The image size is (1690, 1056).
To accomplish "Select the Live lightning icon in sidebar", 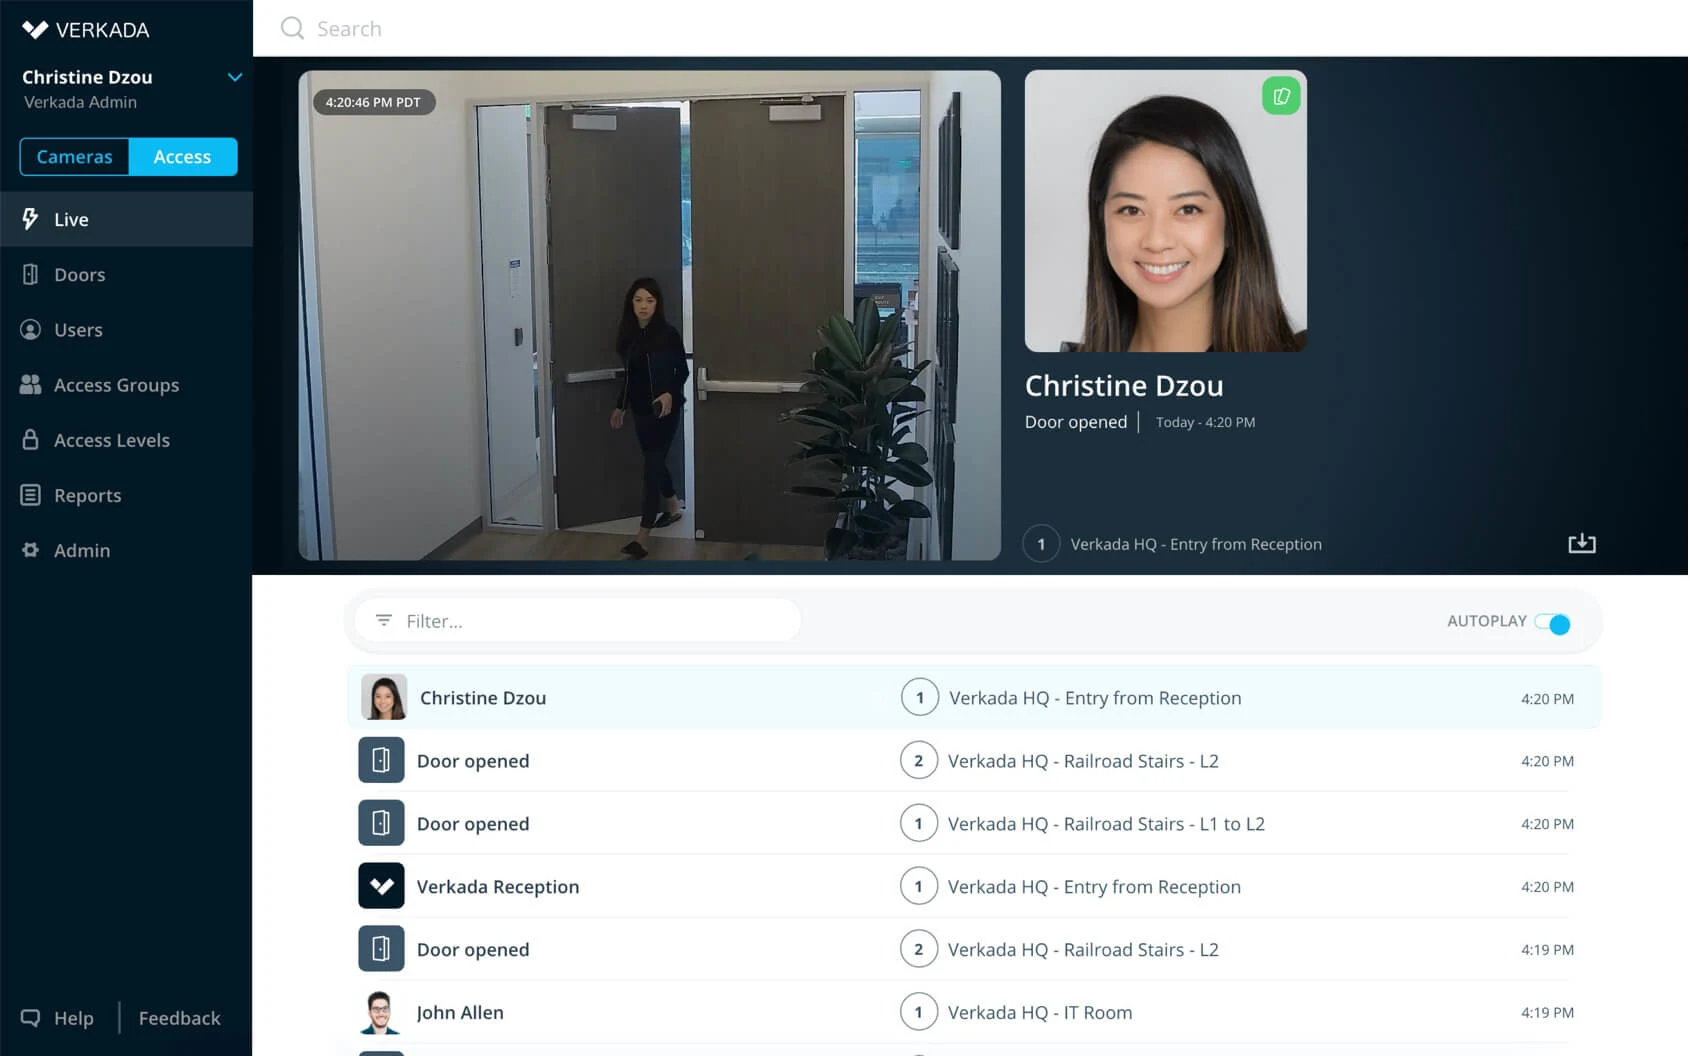I will pos(30,218).
